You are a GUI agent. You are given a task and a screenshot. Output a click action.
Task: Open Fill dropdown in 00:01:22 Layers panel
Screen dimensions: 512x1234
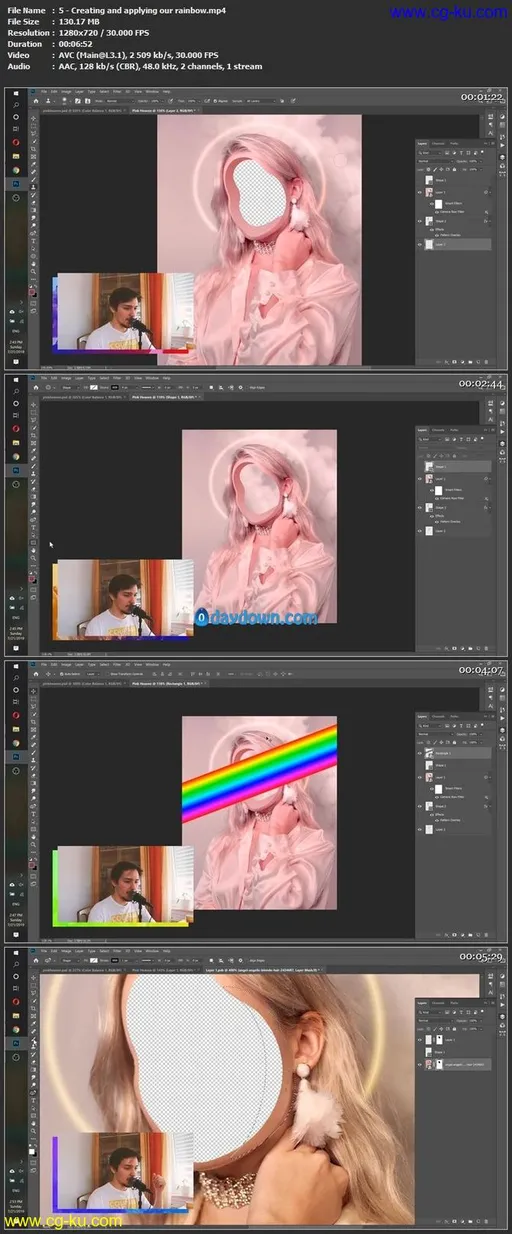481,170
